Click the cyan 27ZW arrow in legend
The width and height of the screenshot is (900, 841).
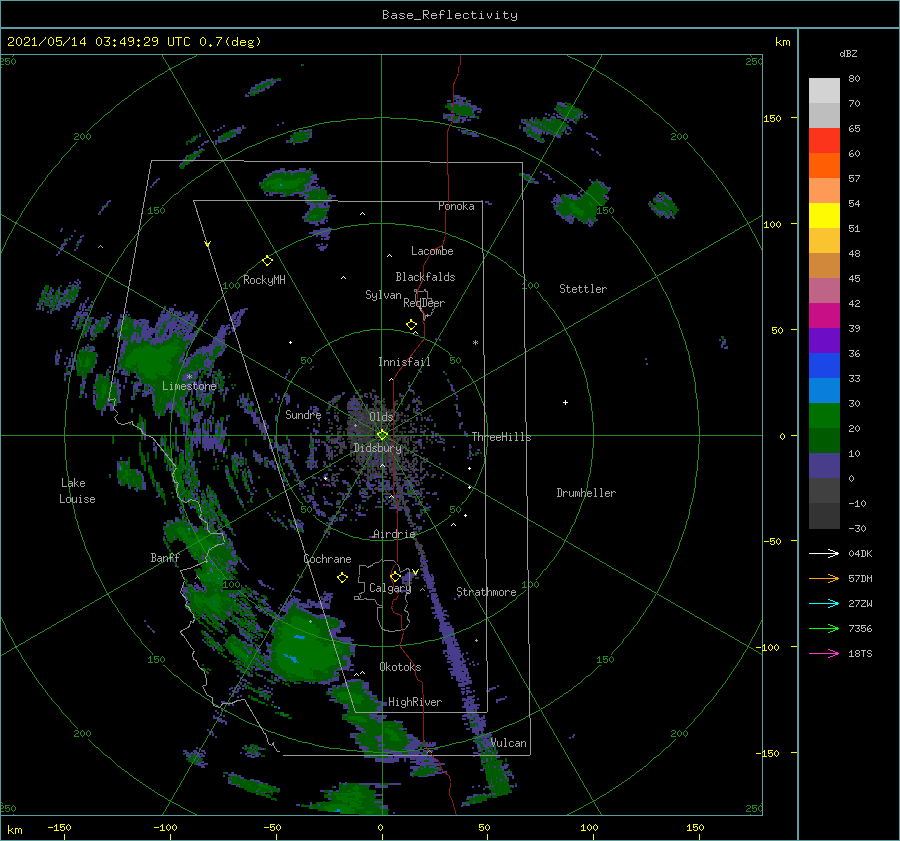[824, 603]
